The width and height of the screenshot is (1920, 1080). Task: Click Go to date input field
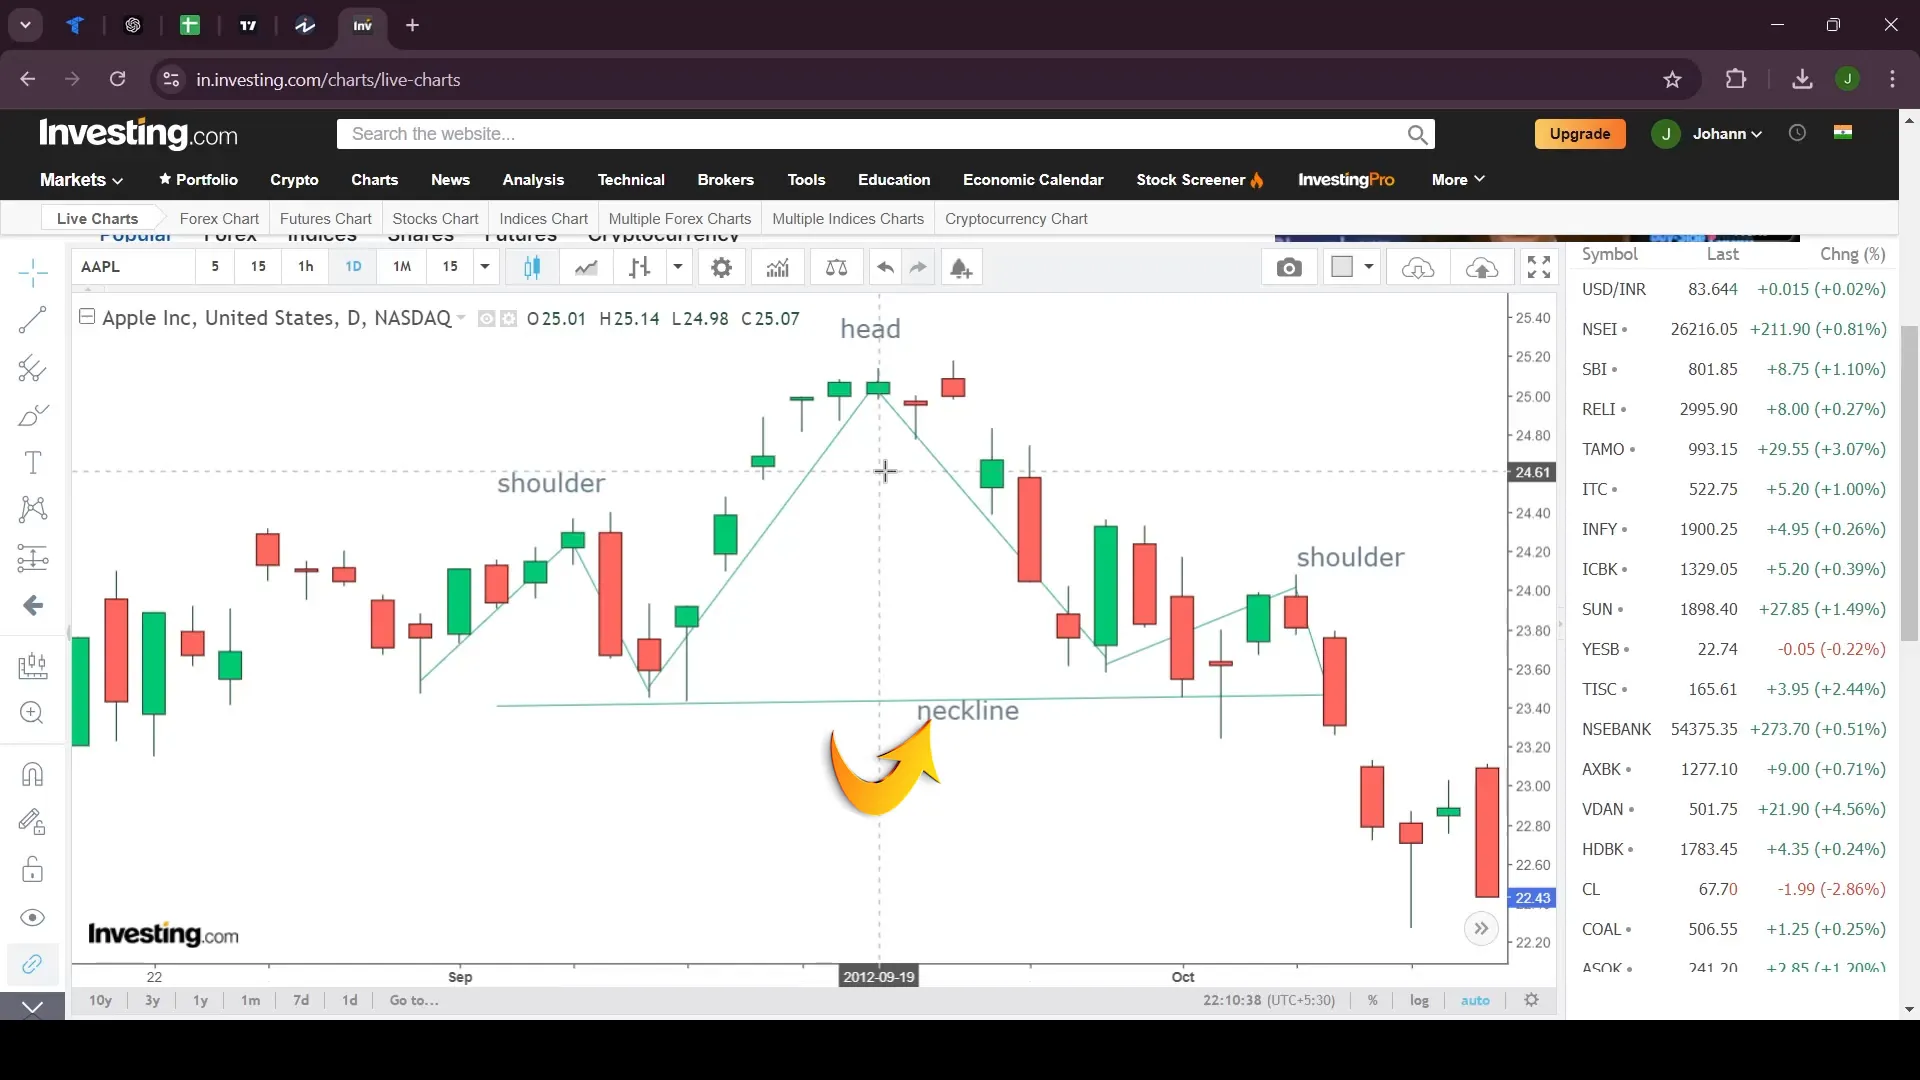(415, 1000)
